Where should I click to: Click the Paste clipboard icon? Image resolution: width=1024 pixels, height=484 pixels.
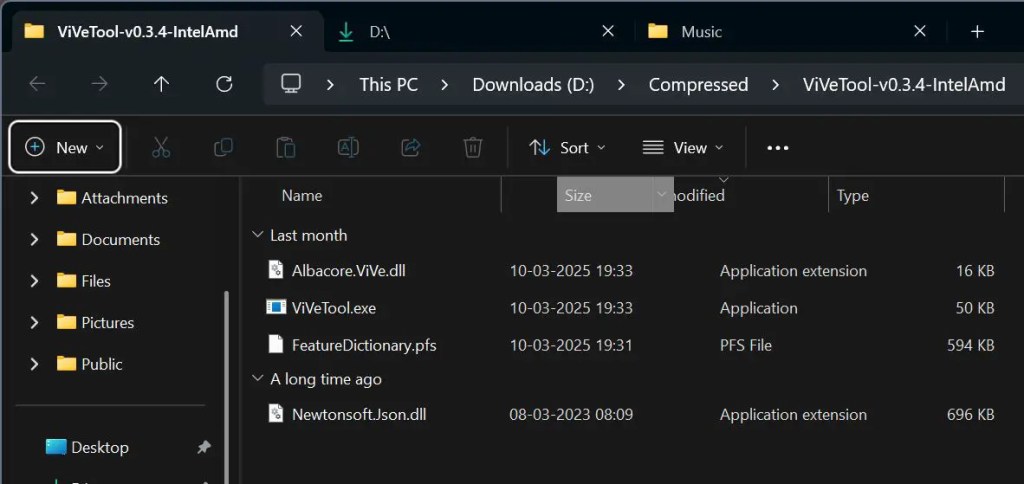click(285, 148)
